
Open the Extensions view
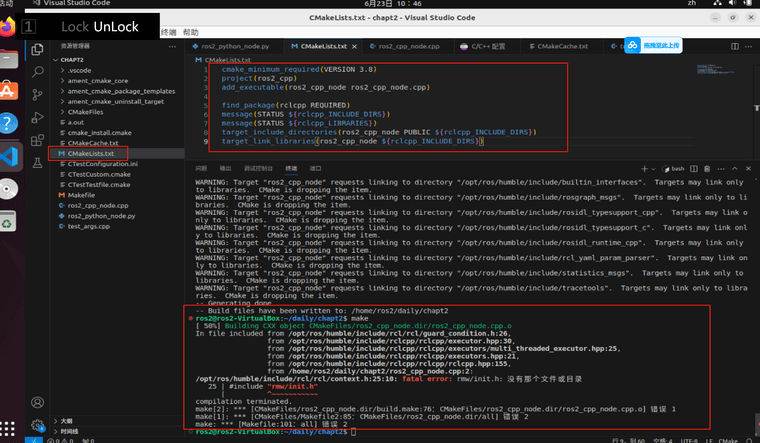37,140
